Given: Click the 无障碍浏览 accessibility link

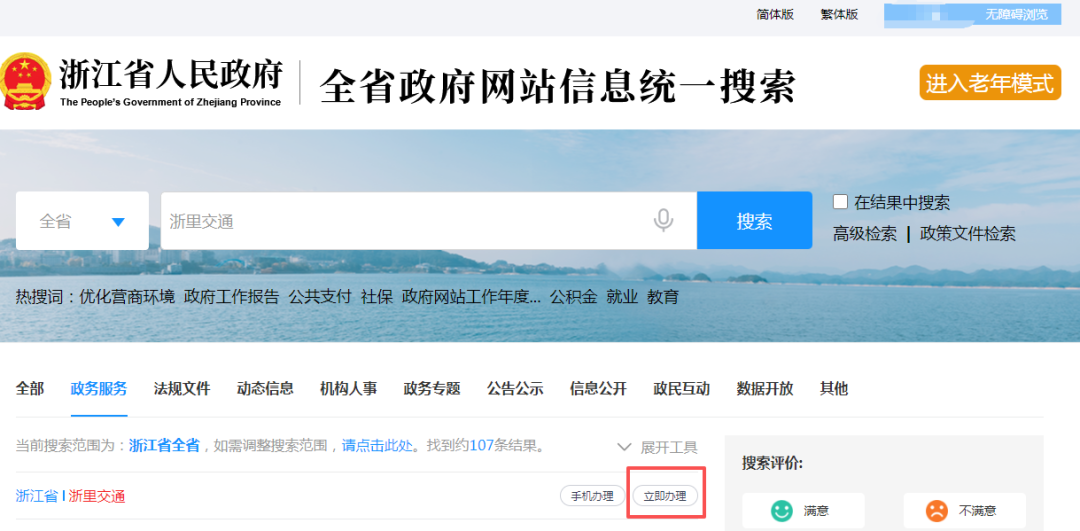Looking at the screenshot, I should [x=1017, y=14].
